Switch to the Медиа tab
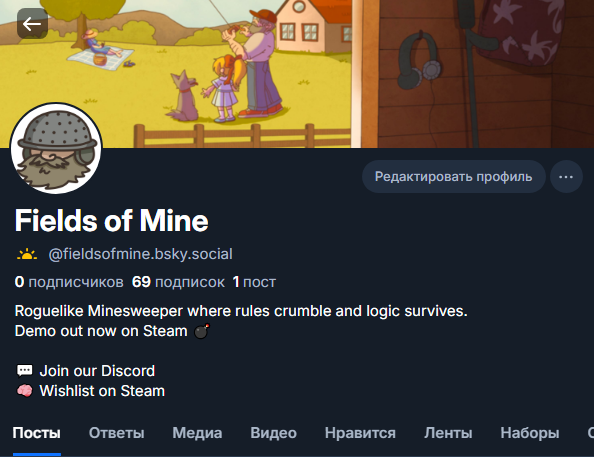594x457 pixels. pos(197,433)
